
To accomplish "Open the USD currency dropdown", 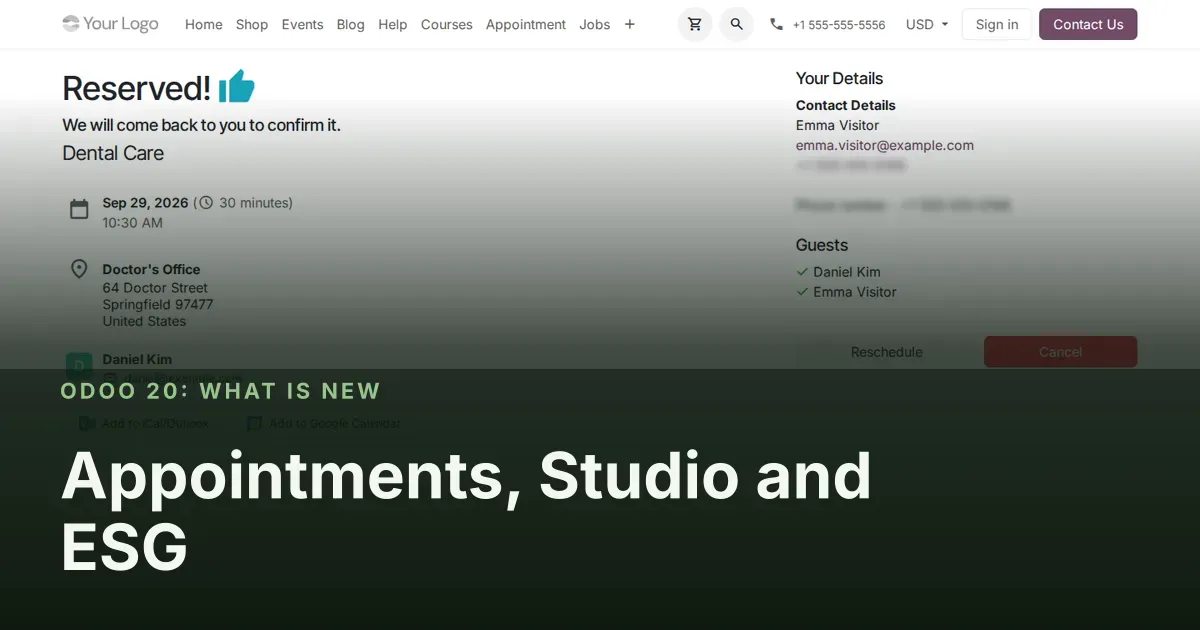I will pos(927,24).
